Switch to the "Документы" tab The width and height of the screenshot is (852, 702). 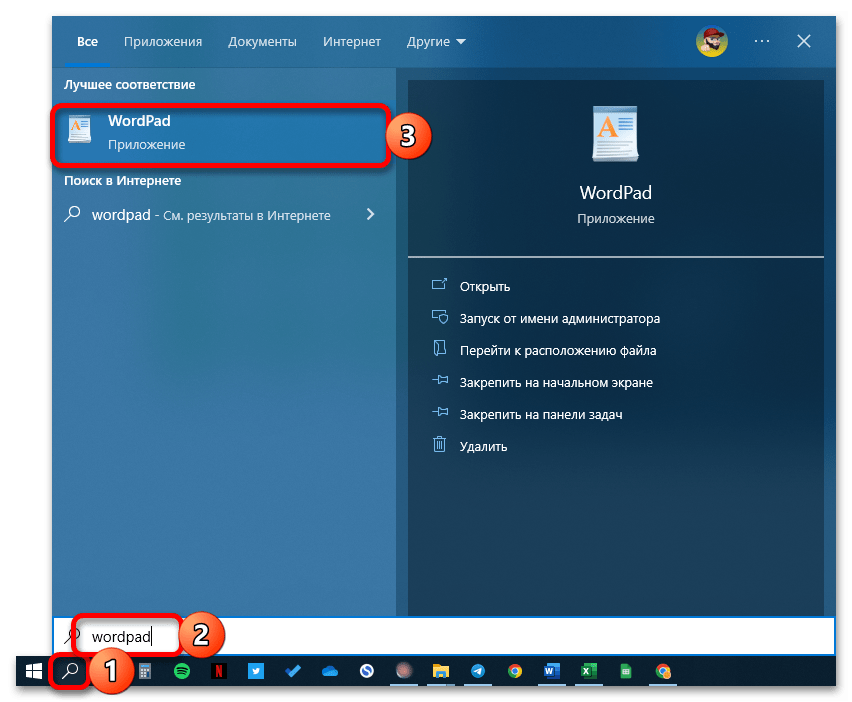[262, 42]
